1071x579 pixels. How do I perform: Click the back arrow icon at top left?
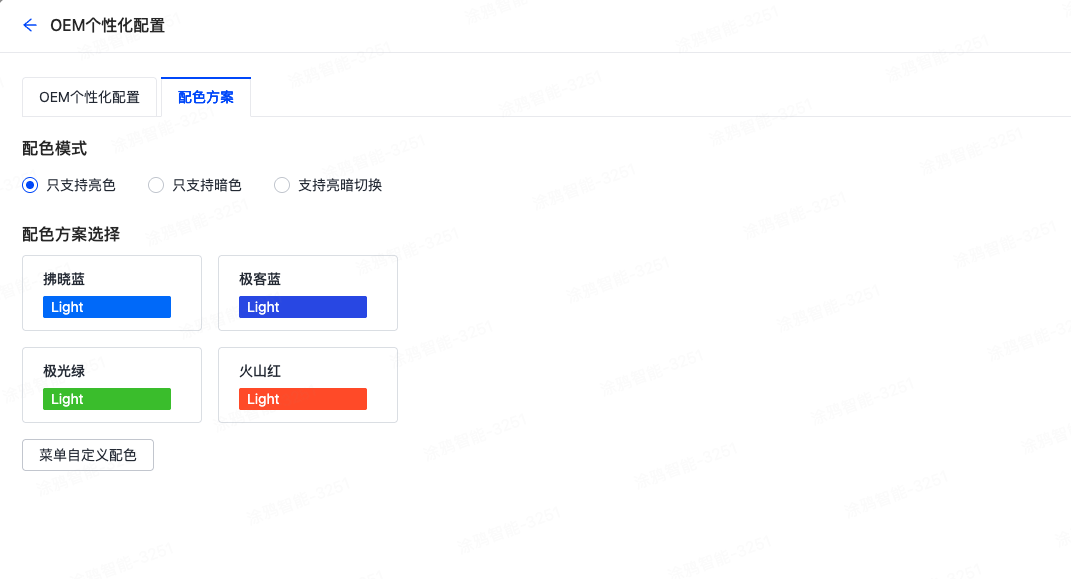[28, 25]
